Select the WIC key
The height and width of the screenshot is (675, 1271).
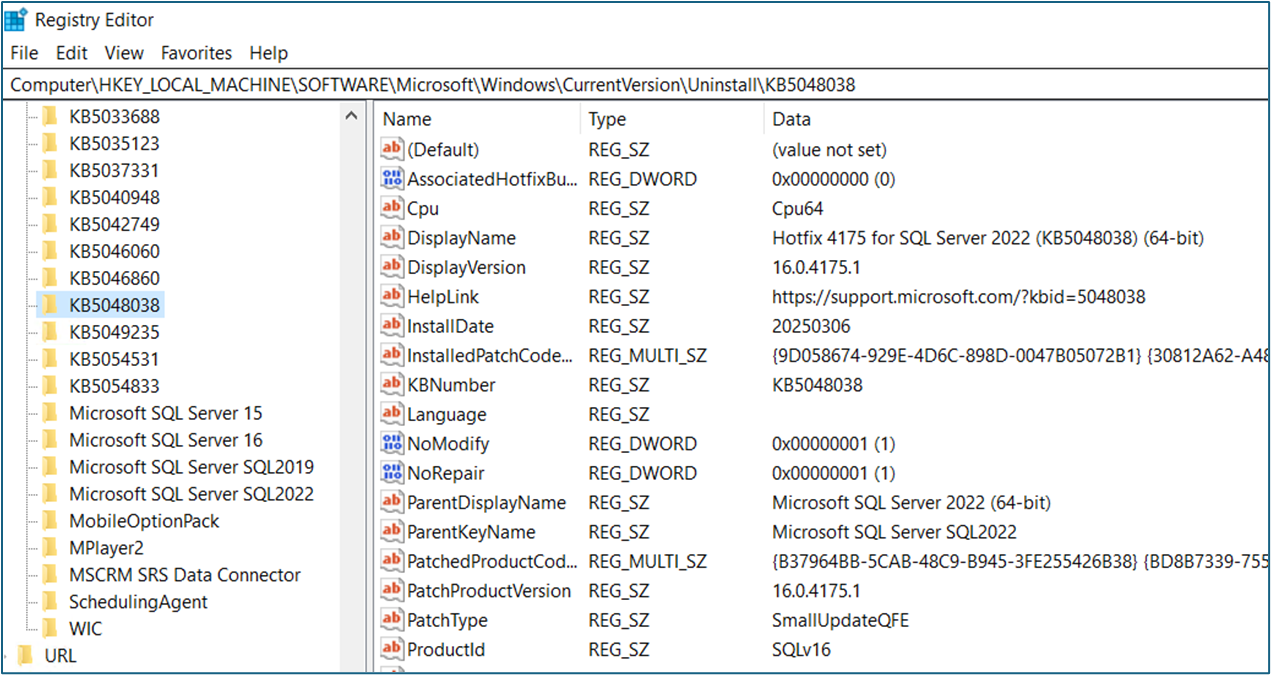coord(85,629)
